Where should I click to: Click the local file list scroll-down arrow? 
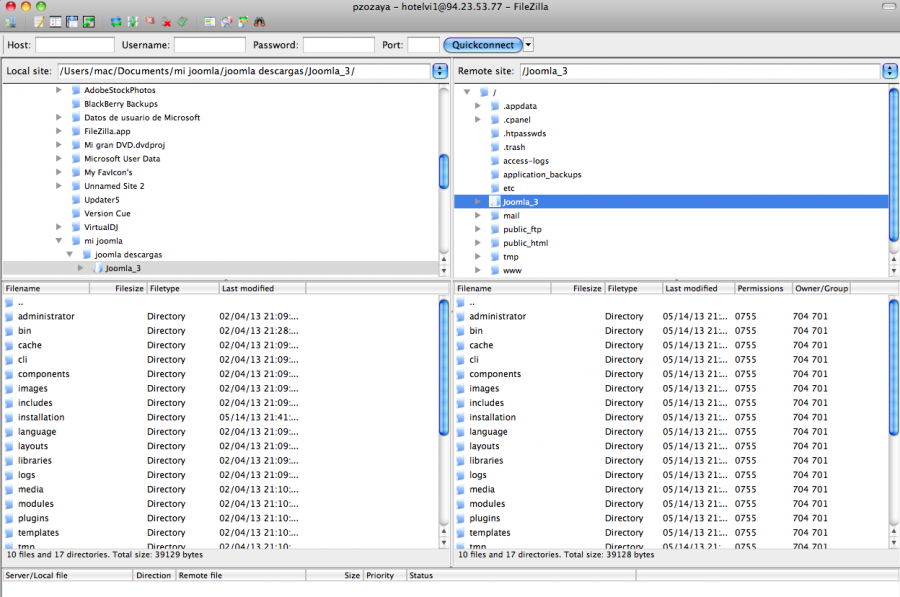pyautogui.click(x=444, y=542)
